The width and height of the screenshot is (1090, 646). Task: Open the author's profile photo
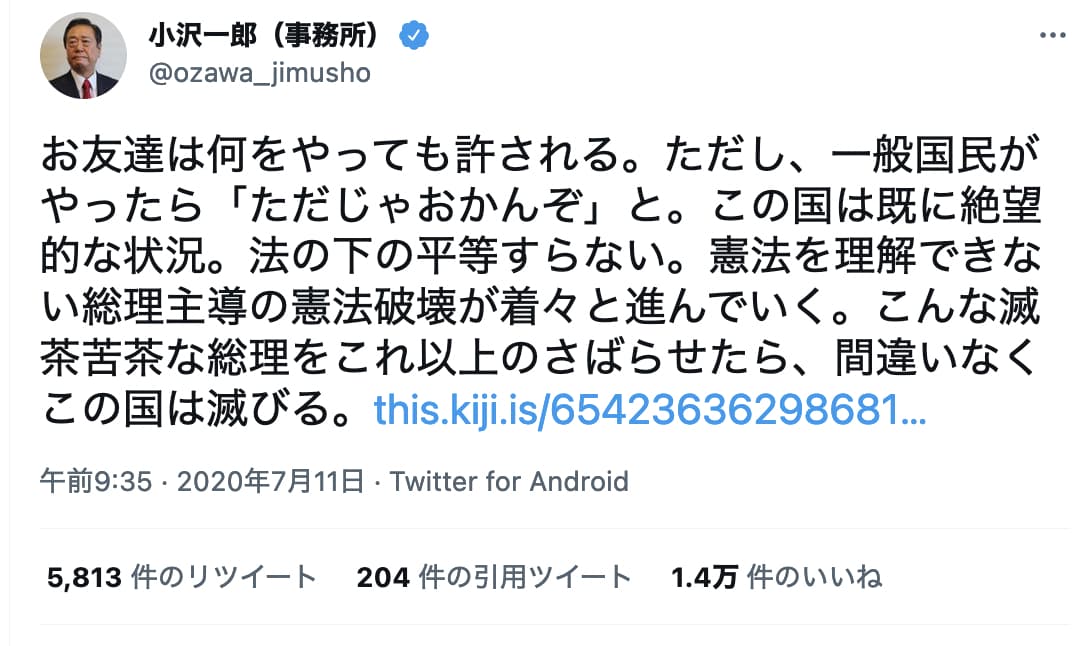(x=83, y=56)
